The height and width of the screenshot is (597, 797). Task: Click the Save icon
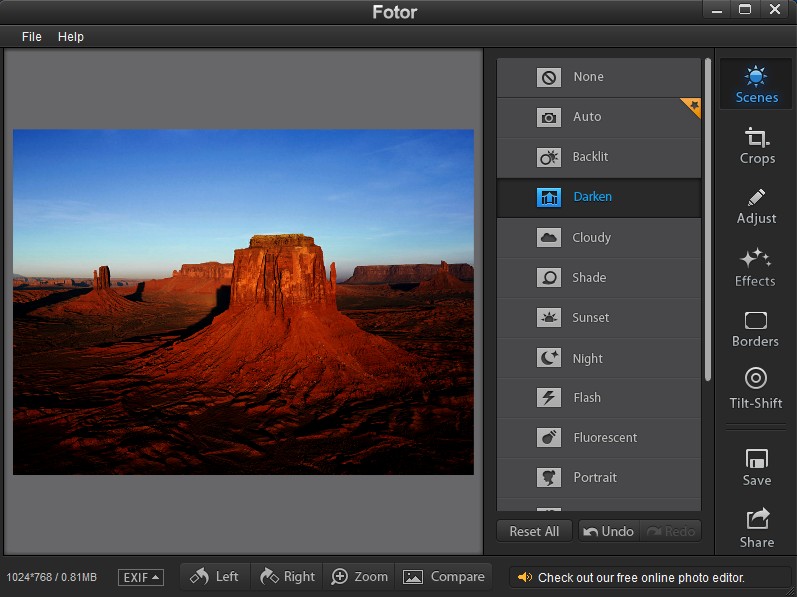[x=756, y=467]
